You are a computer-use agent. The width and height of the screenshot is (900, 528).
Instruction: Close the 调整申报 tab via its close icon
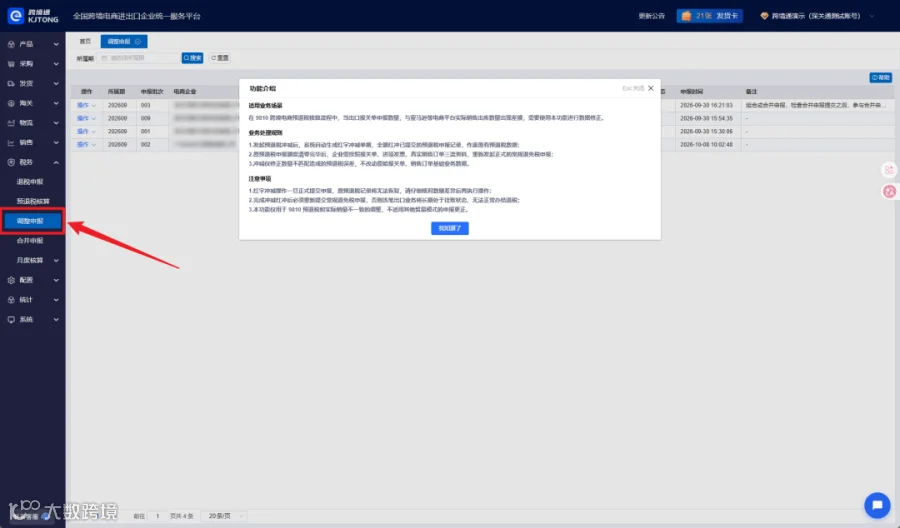click(x=138, y=41)
